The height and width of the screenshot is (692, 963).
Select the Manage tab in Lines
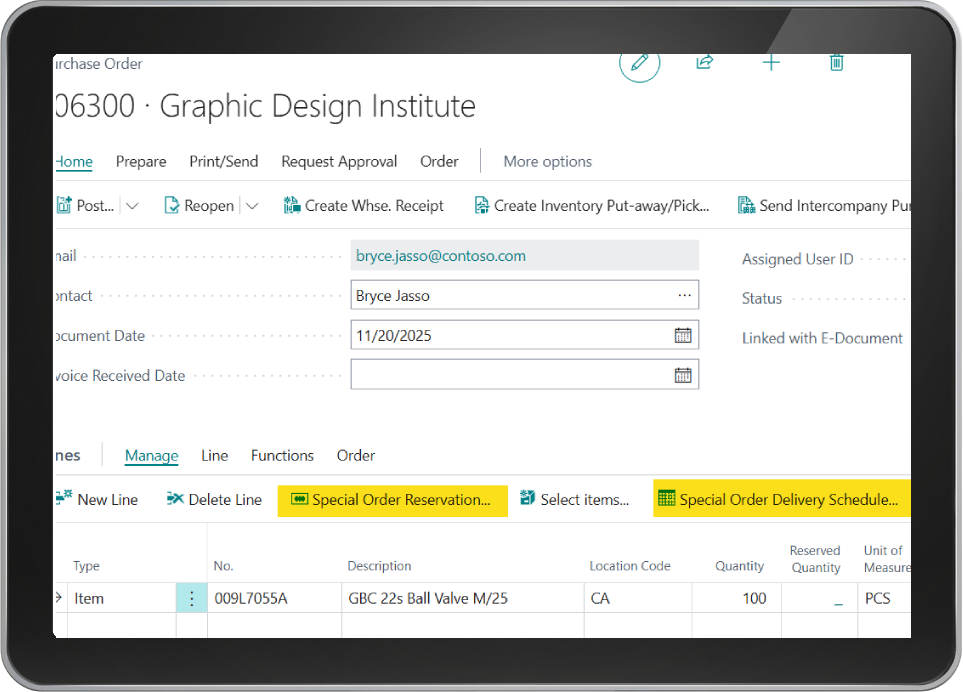(x=152, y=456)
